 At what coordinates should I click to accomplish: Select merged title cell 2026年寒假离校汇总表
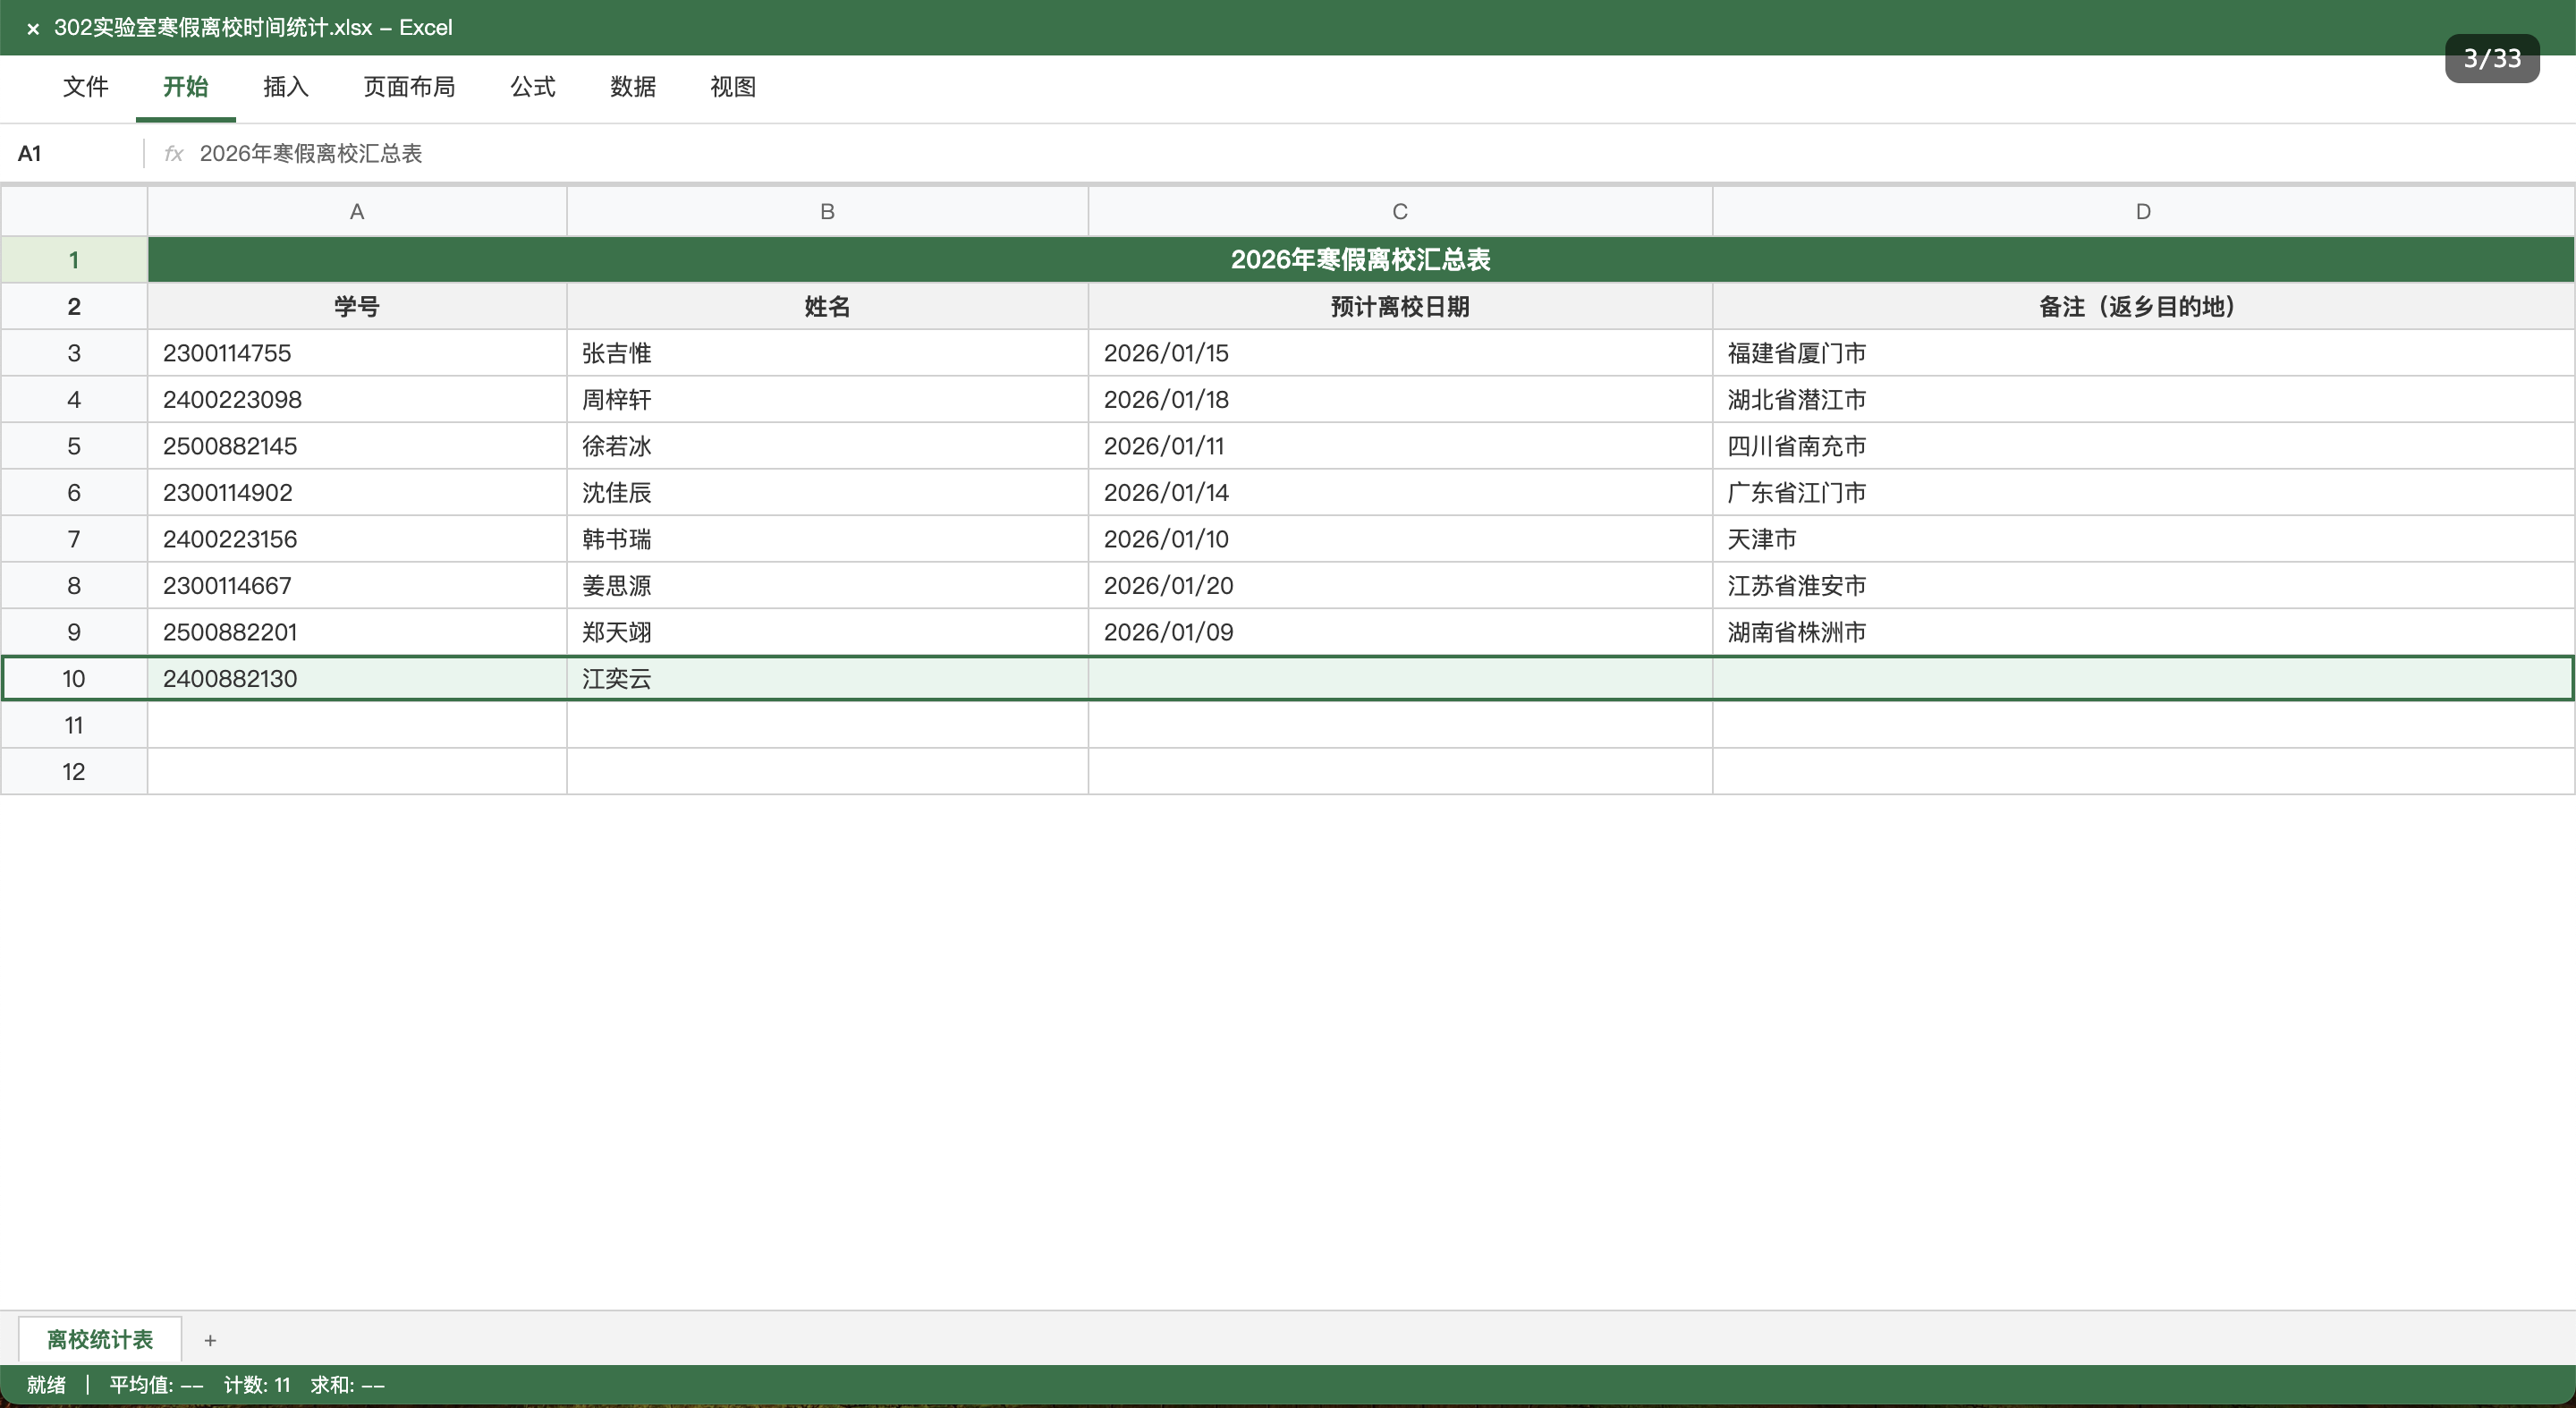coord(1360,260)
